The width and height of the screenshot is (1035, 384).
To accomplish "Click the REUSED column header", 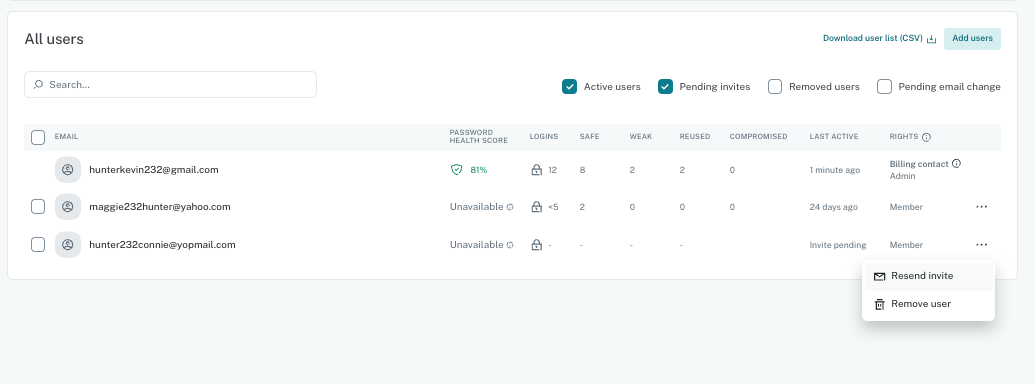I will (694, 137).
